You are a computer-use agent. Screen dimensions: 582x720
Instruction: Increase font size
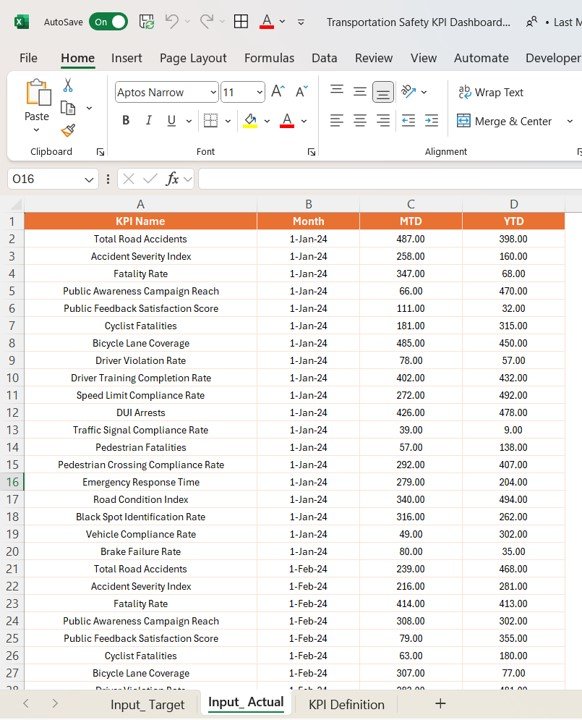pyautogui.click(x=277, y=92)
